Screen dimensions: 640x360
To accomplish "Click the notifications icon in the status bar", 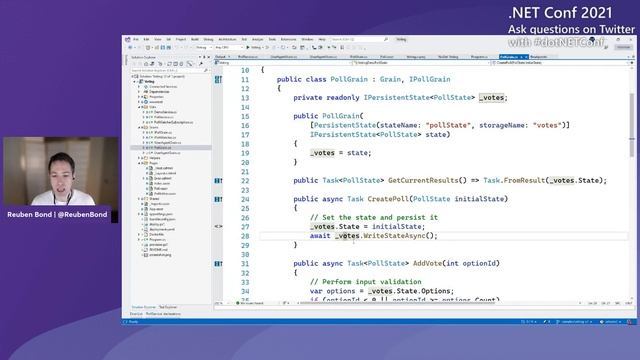I will click(630, 322).
